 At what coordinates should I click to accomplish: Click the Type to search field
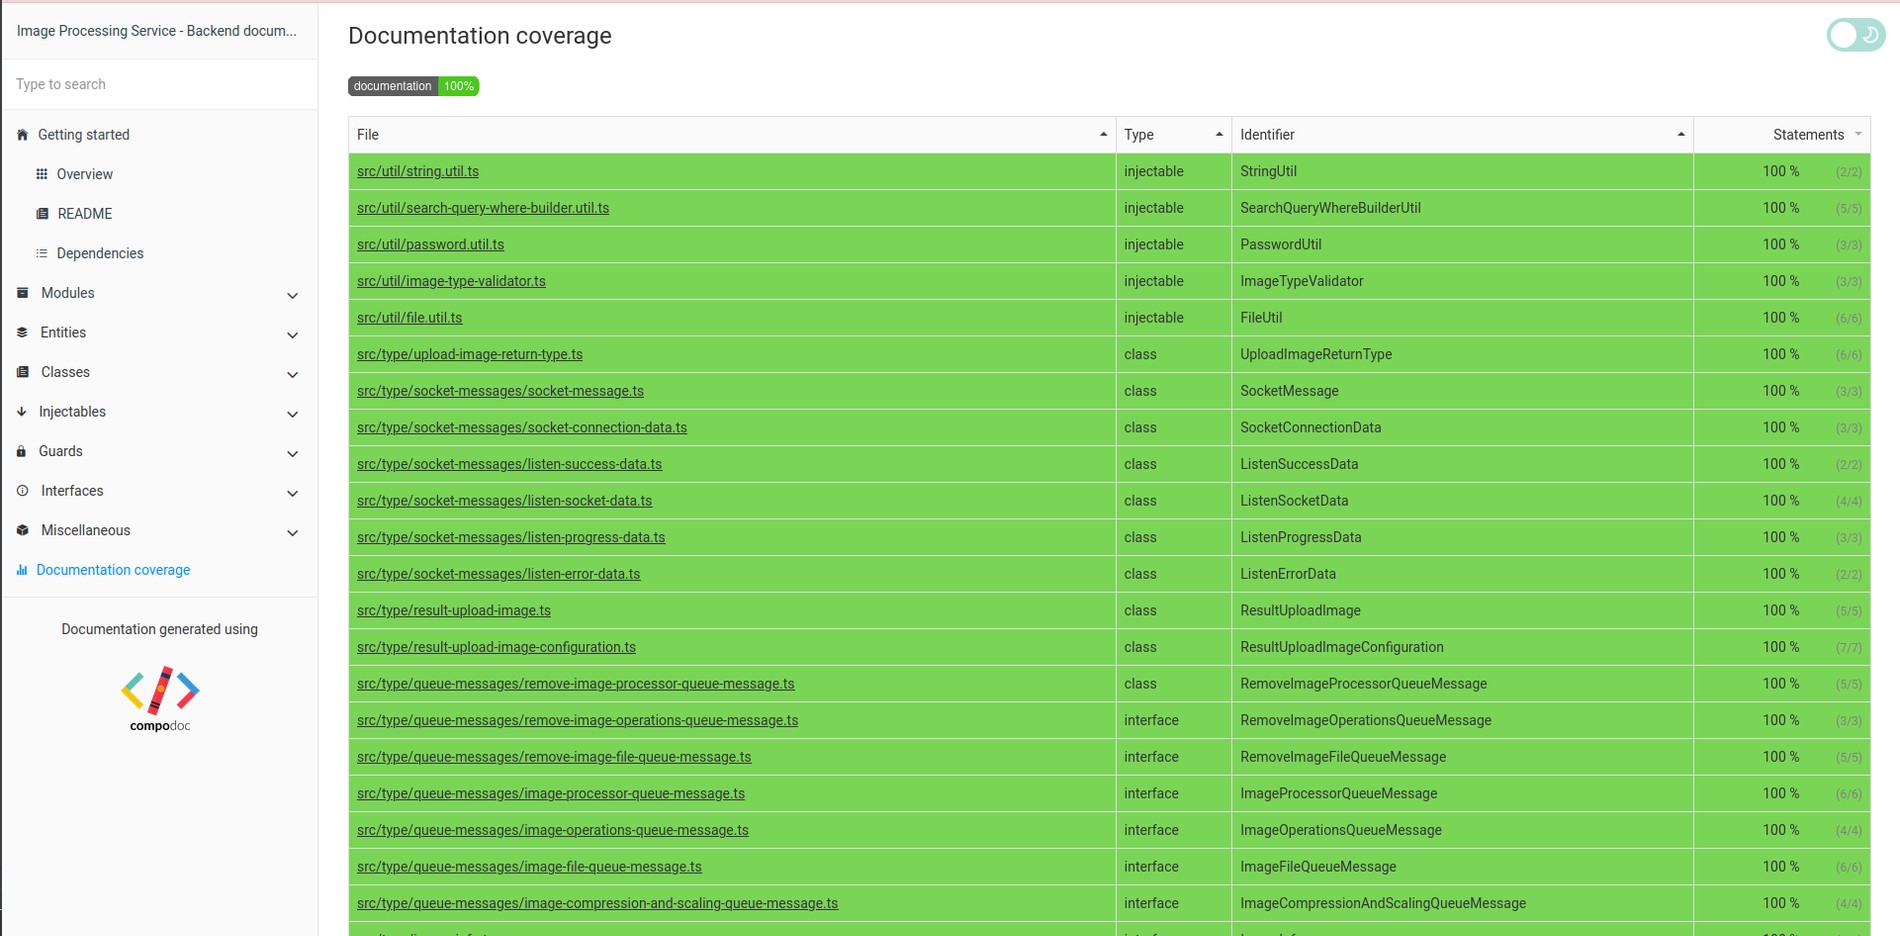[x=160, y=84]
